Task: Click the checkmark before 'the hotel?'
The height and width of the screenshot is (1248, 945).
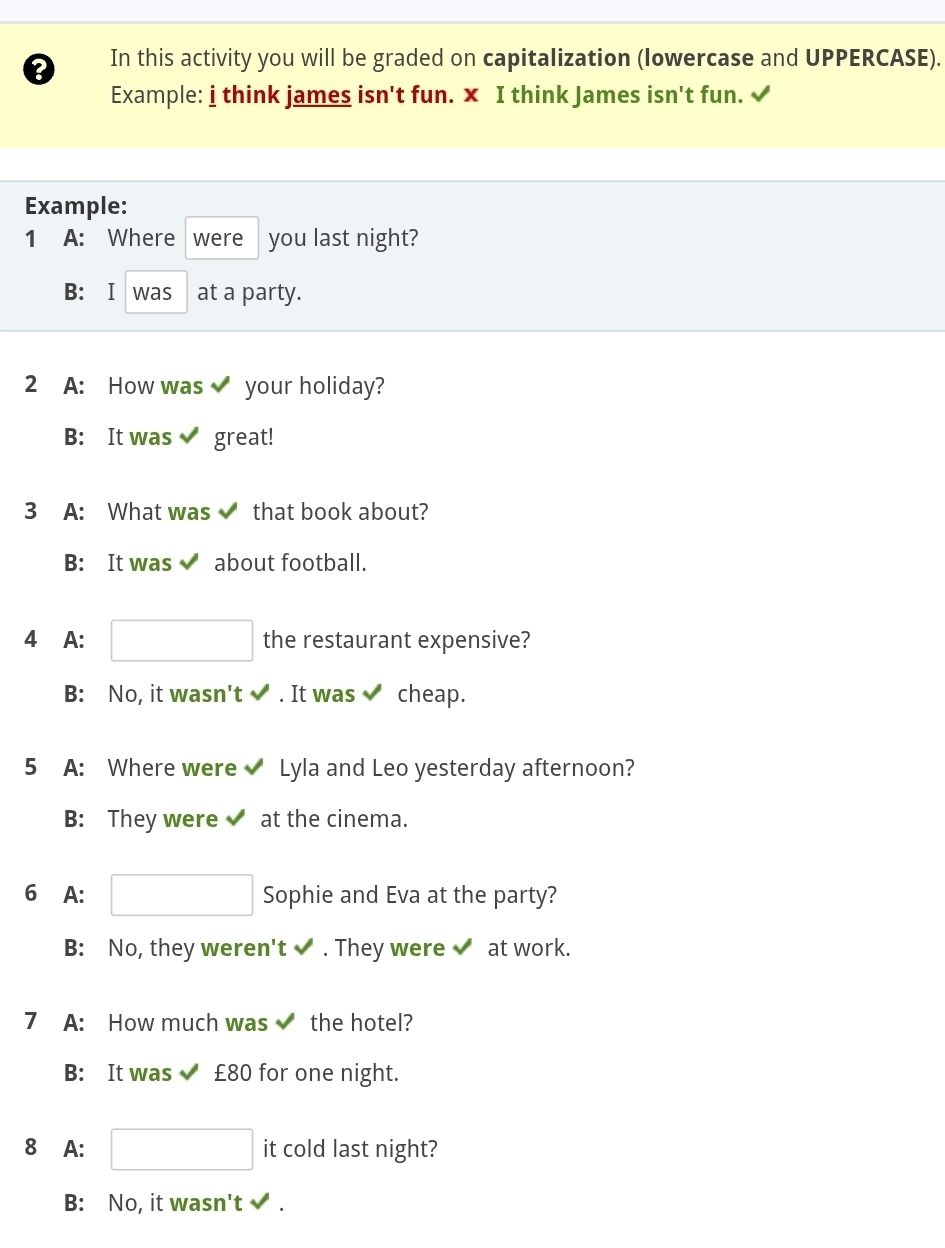Action: tap(286, 1022)
